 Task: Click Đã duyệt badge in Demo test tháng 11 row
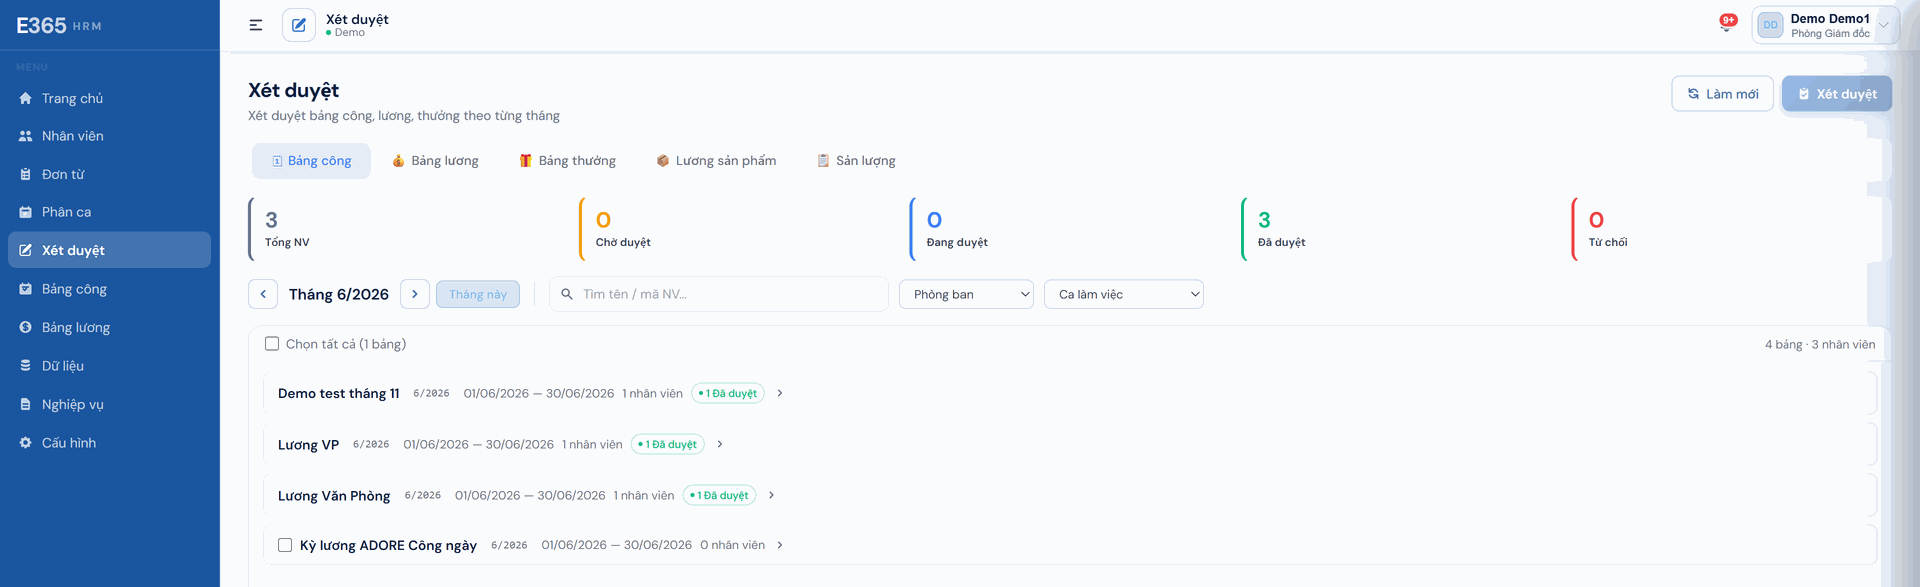[x=728, y=393]
